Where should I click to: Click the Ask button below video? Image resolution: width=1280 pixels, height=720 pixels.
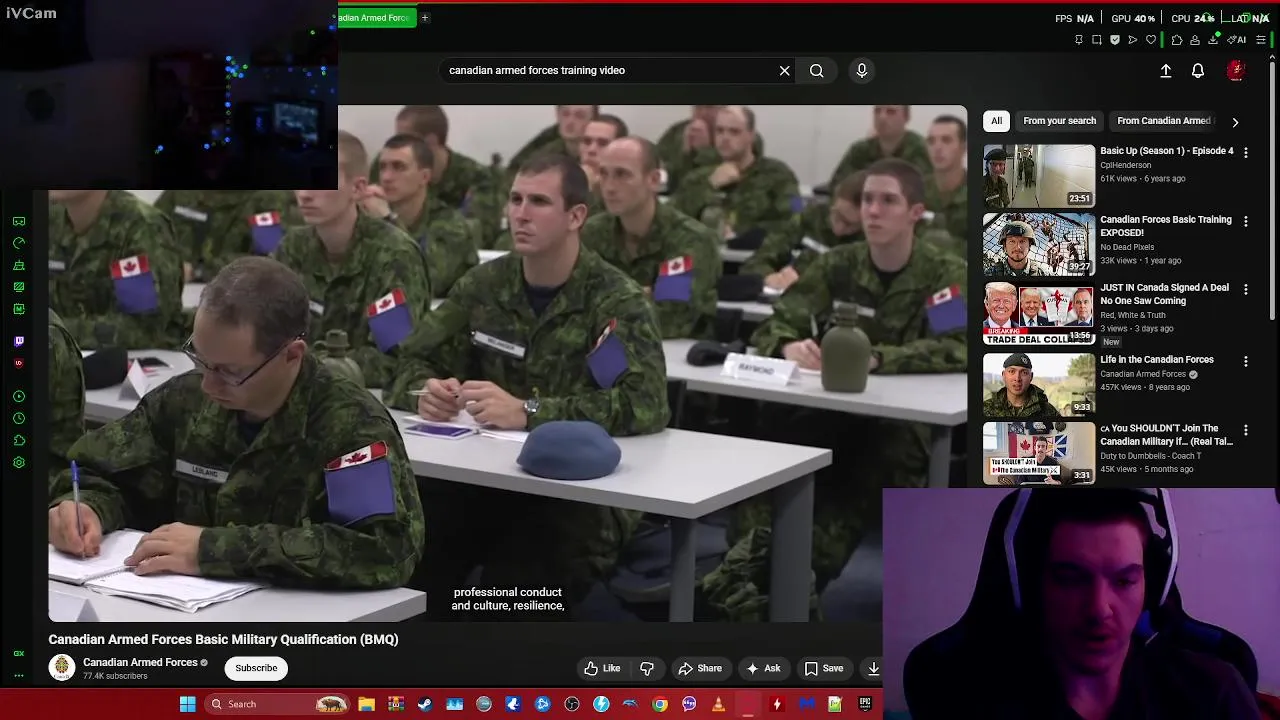763,668
